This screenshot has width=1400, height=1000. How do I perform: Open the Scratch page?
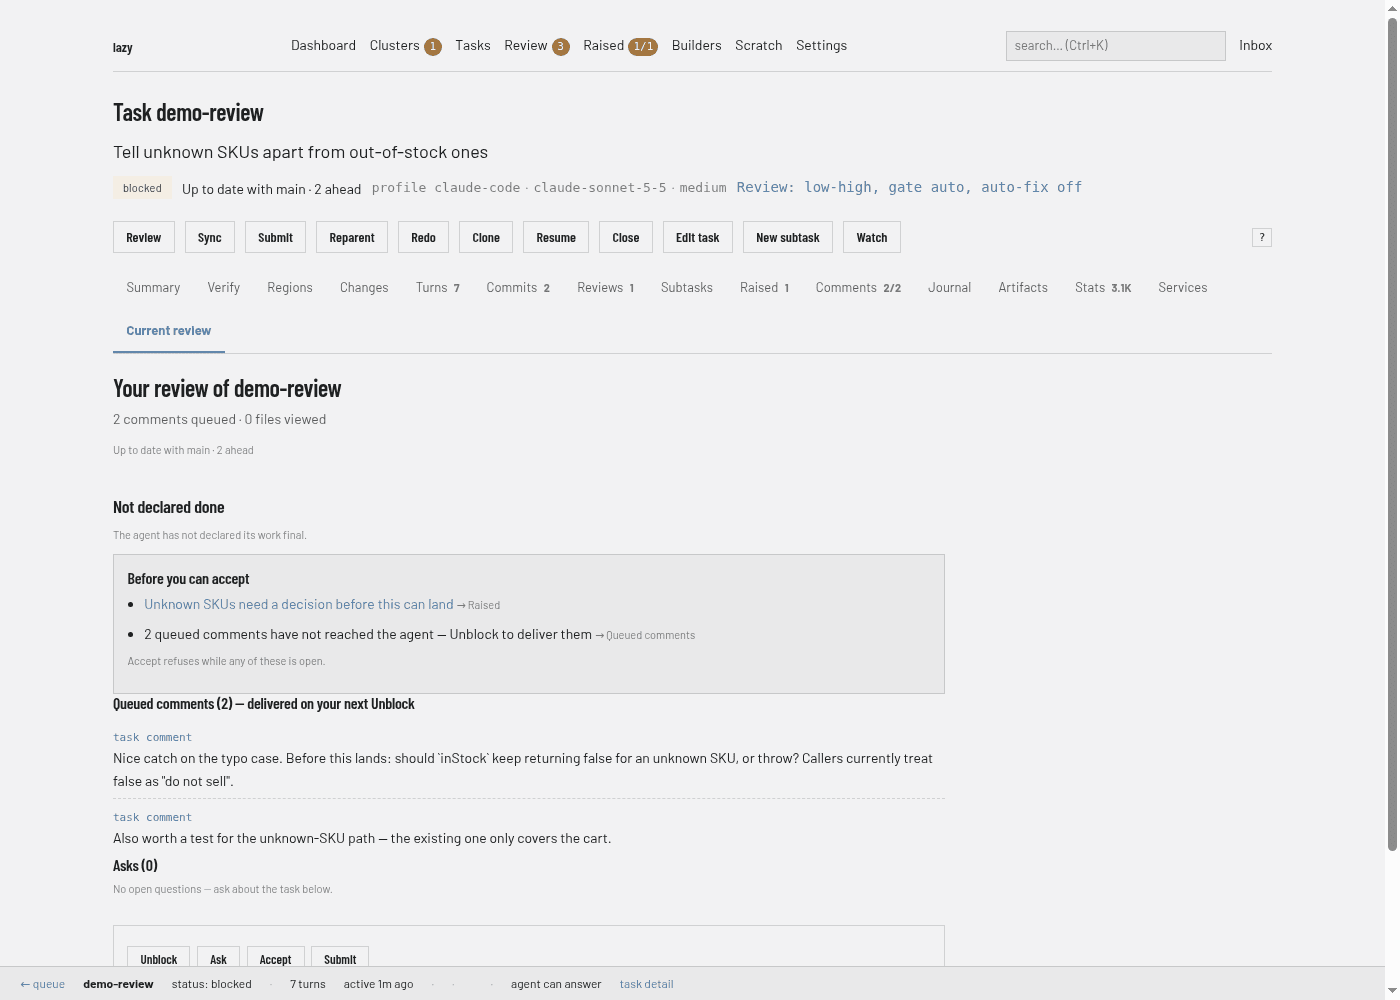point(759,45)
